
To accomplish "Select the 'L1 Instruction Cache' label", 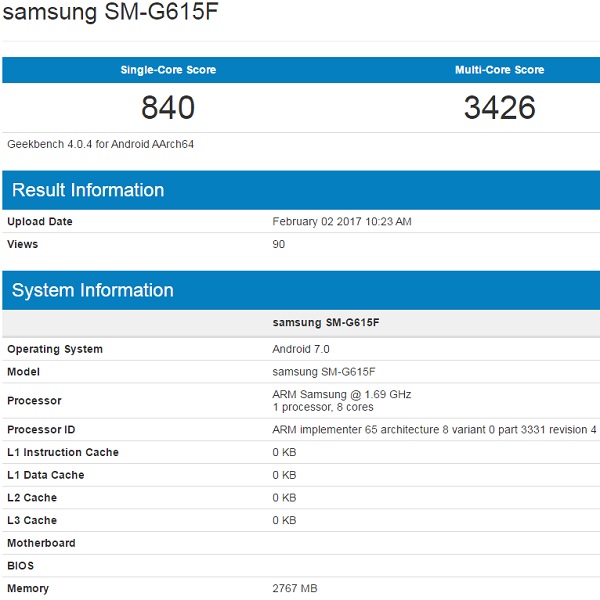I will 63,452.
